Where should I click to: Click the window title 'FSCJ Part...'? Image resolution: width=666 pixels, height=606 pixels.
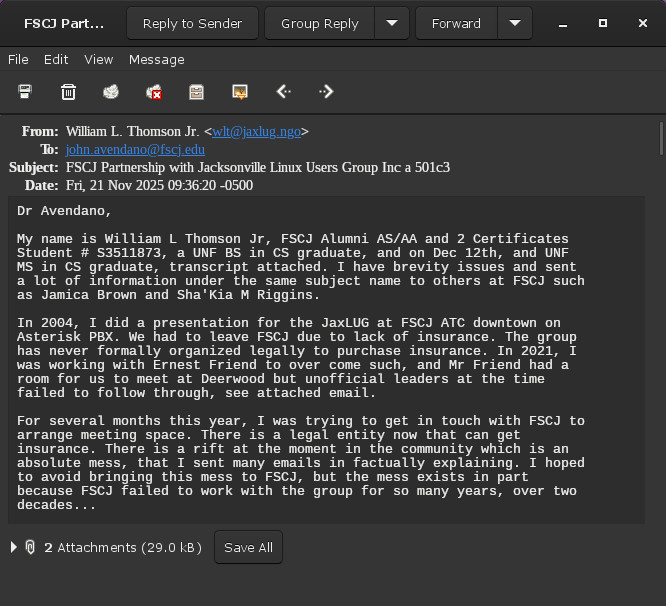coord(64,23)
